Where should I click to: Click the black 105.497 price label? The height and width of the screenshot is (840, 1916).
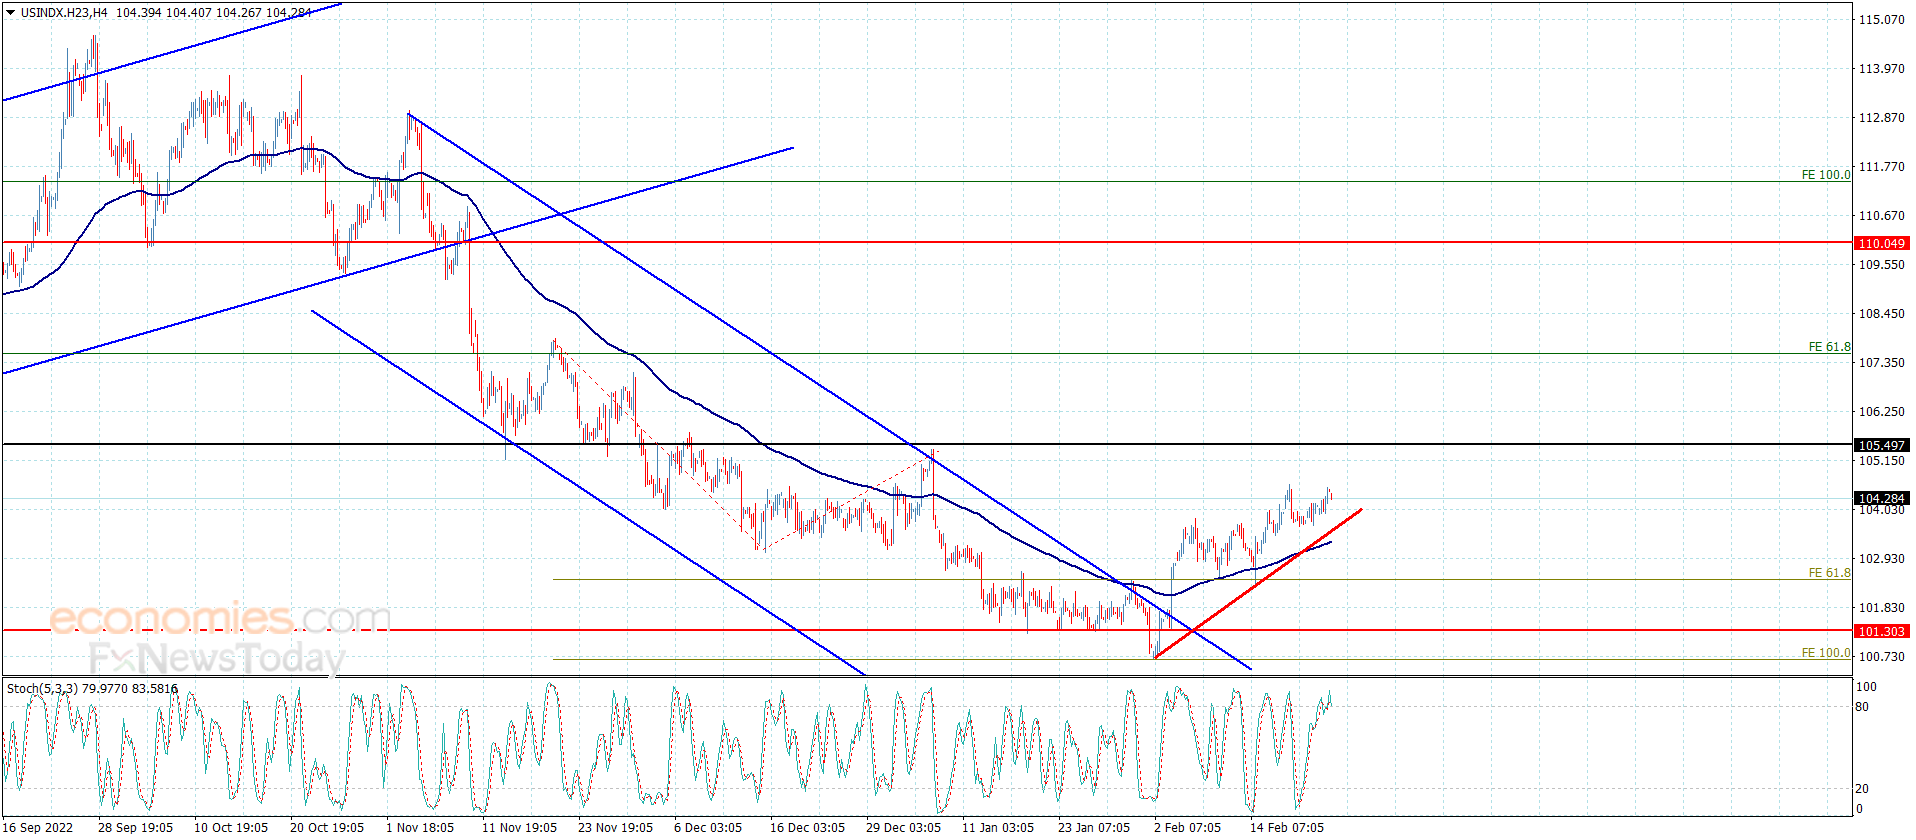pos(1881,445)
